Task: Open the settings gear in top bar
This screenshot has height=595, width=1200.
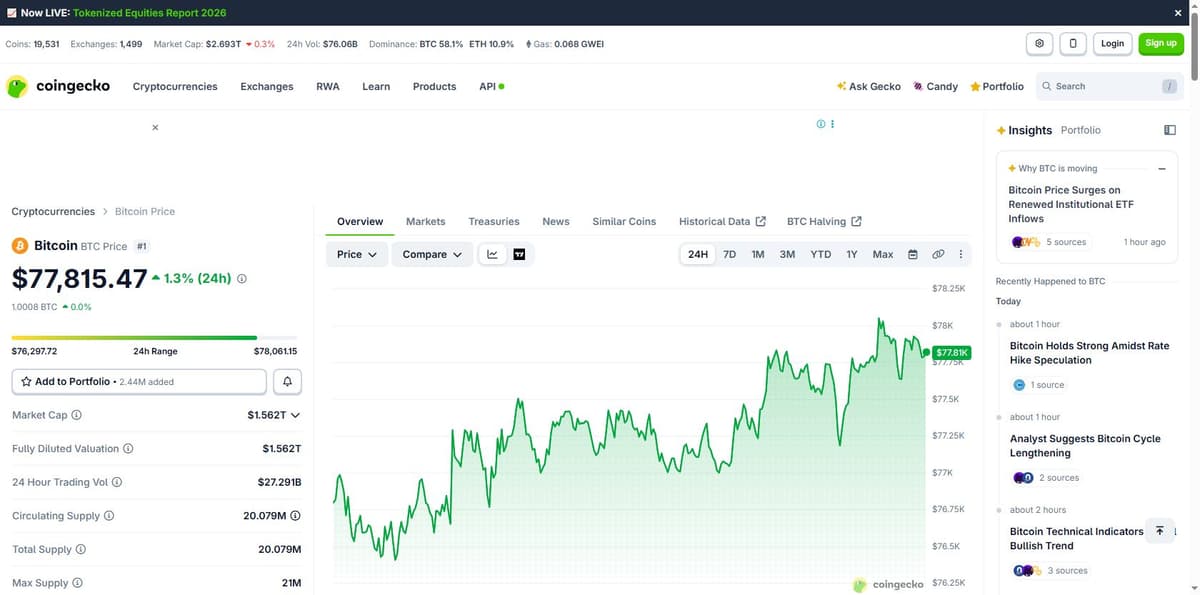Action: 1040,43
